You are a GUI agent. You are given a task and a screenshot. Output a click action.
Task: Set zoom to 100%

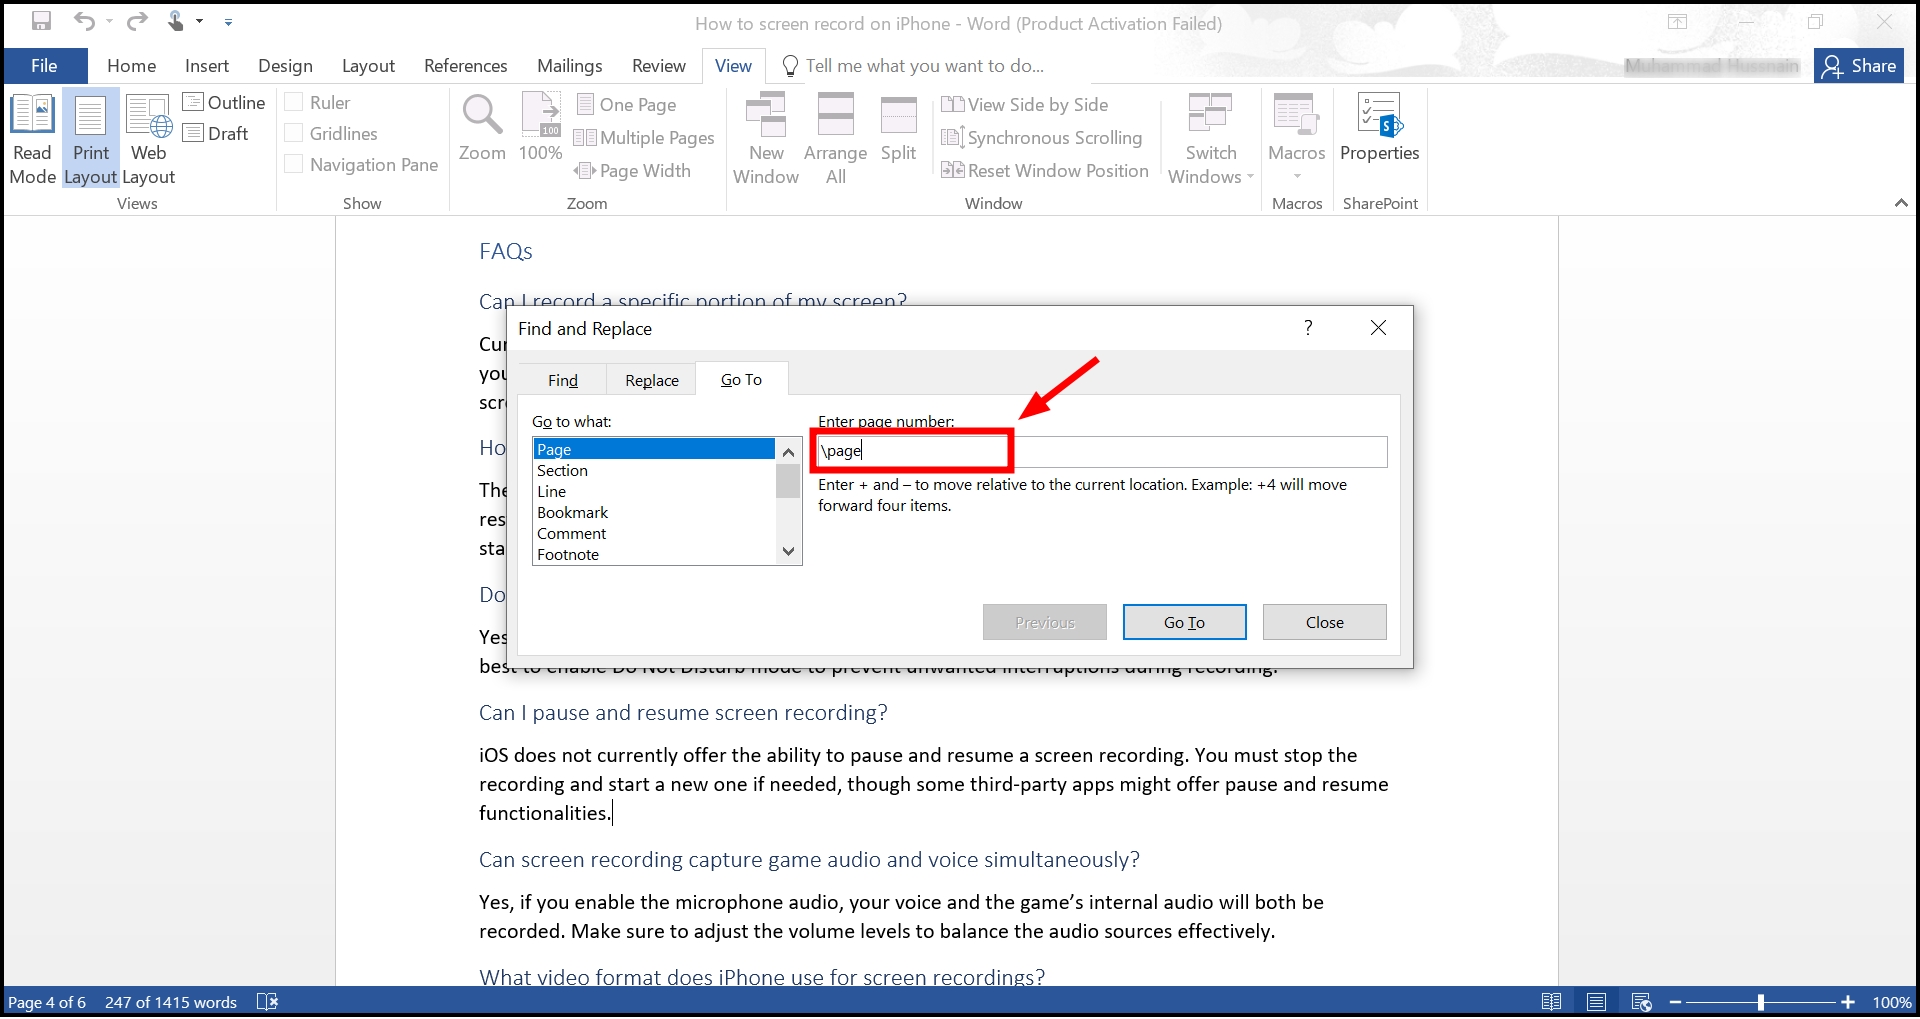pyautogui.click(x=540, y=128)
